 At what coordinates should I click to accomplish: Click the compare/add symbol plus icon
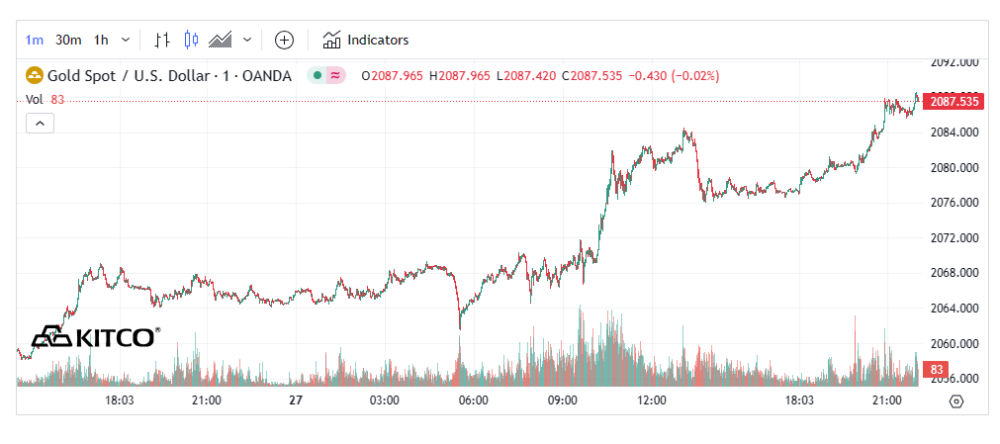(284, 40)
